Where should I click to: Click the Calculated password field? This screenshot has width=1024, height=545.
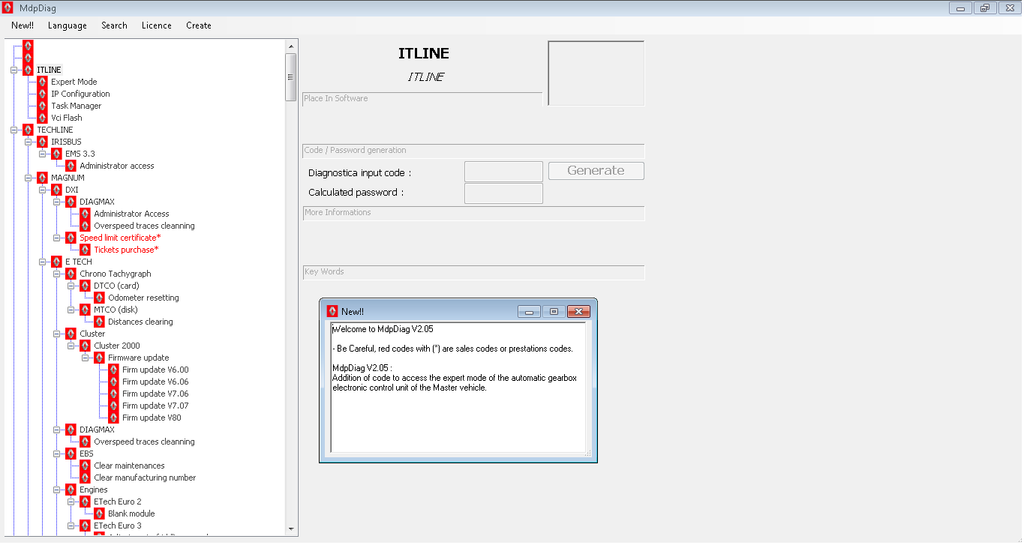(503, 193)
